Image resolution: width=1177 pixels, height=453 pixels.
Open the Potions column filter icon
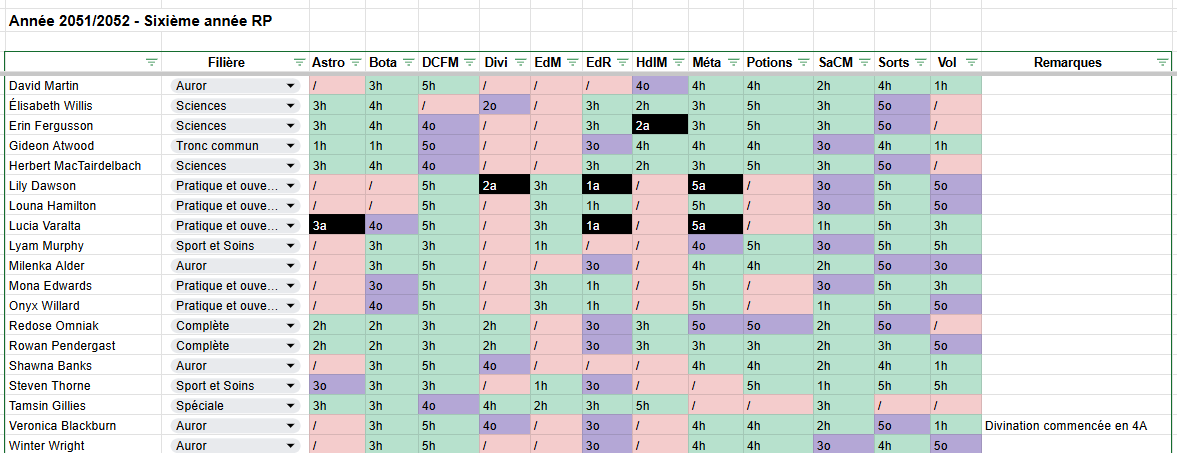tap(804, 62)
